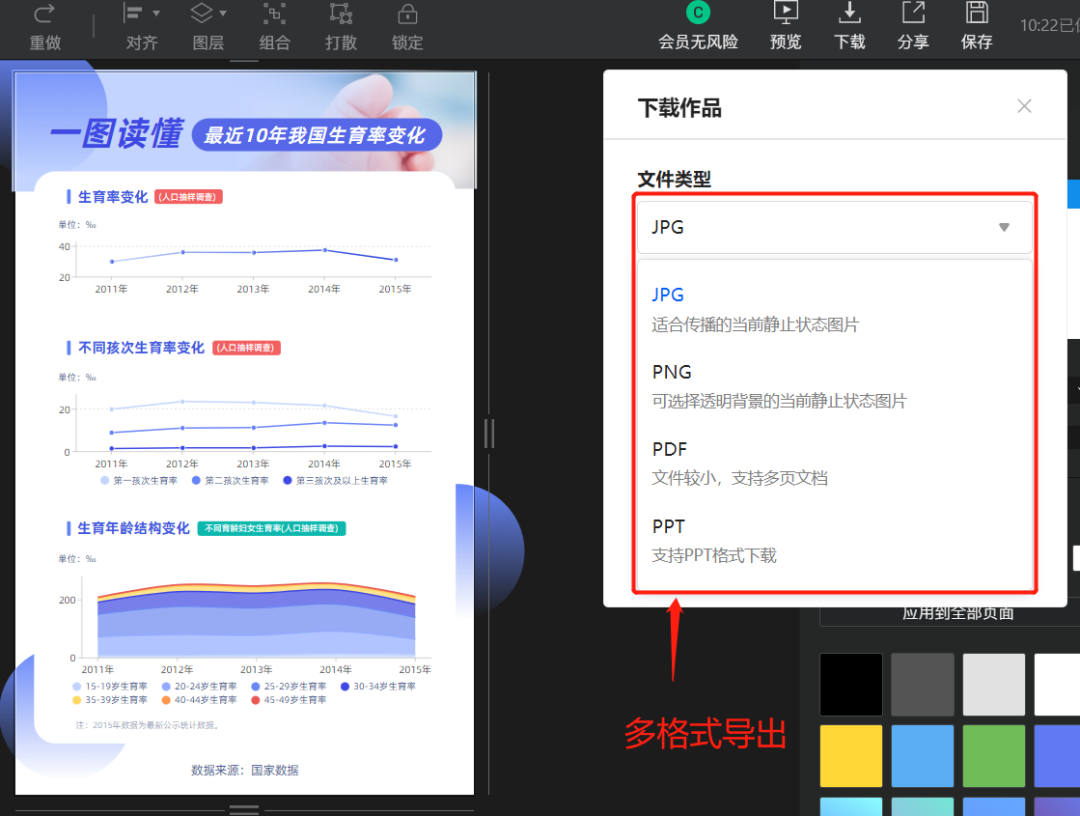Open the 文件类型 JPG dropdown
This screenshot has height=816, width=1080.
[834, 227]
